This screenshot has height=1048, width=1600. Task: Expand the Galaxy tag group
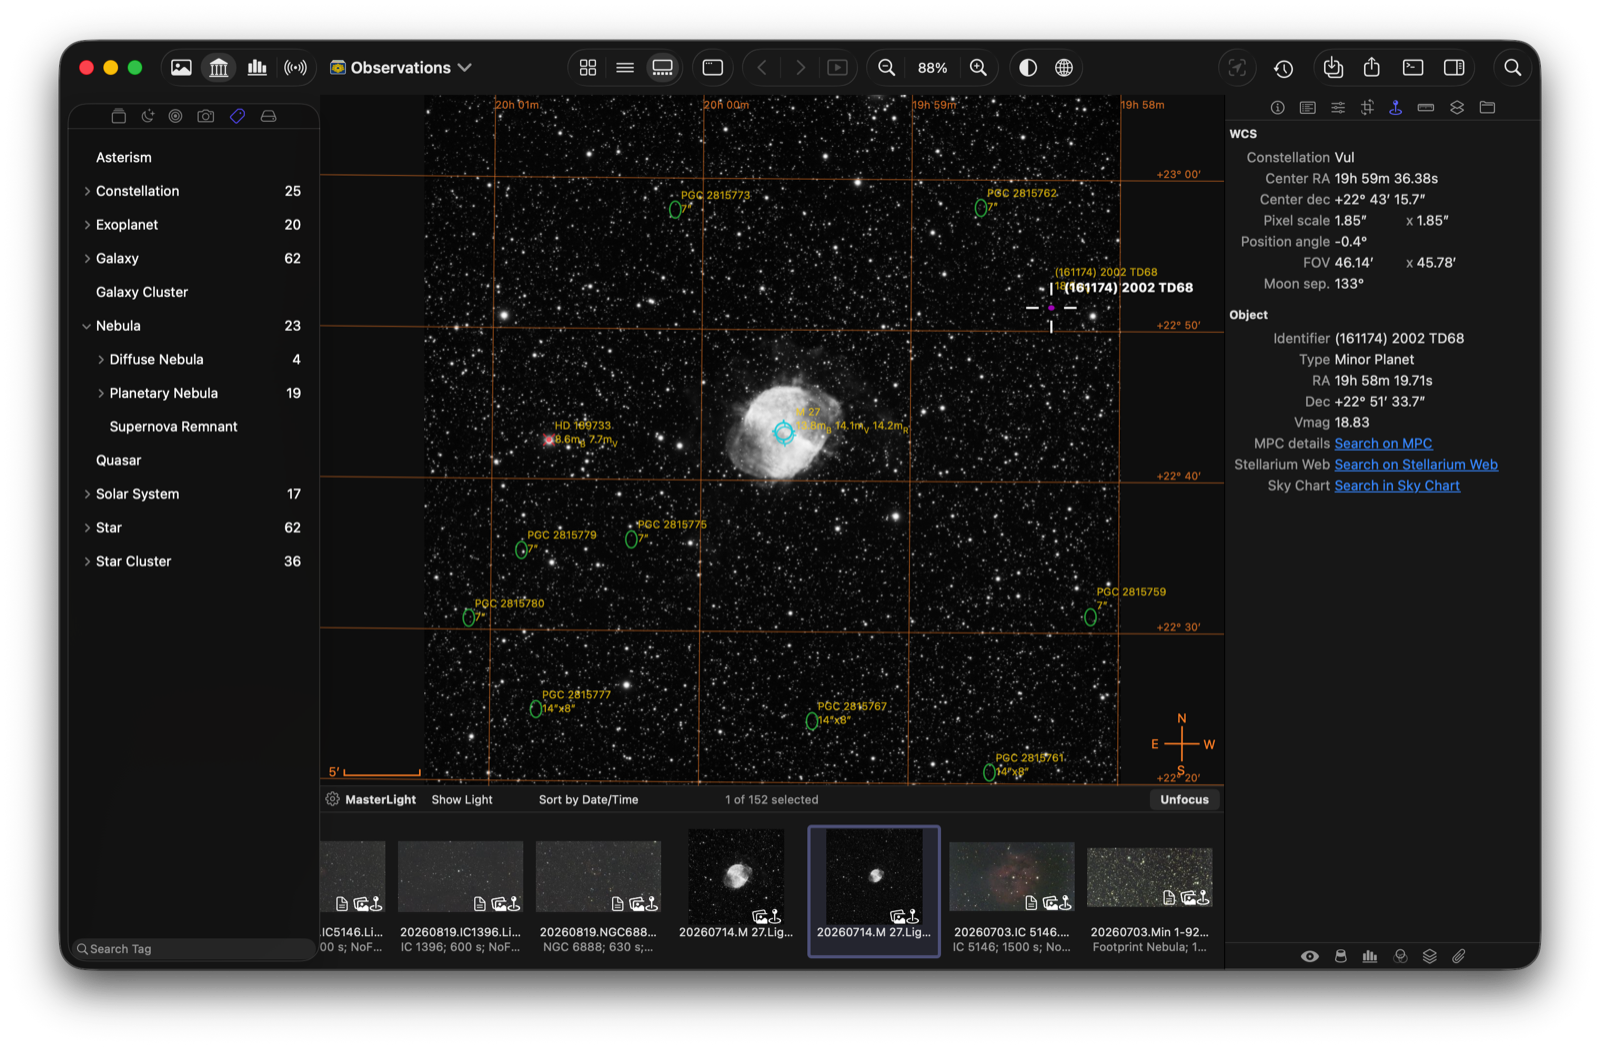coord(87,259)
